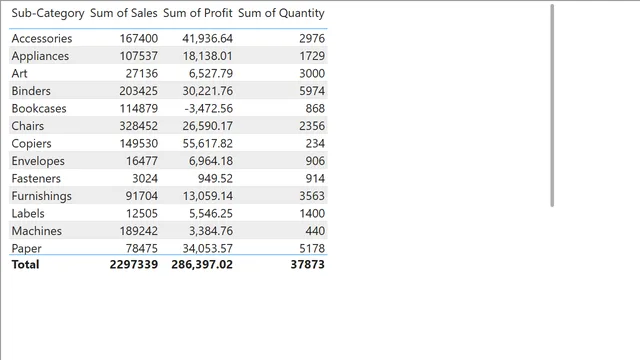Select the Art row label

coord(19,73)
